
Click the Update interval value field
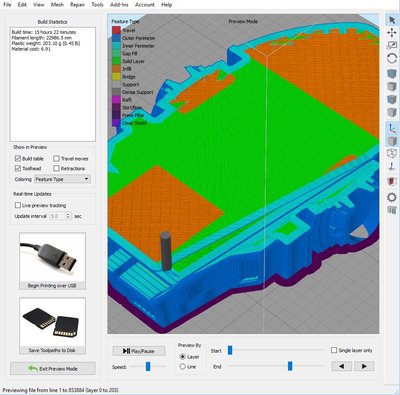coord(57,216)
